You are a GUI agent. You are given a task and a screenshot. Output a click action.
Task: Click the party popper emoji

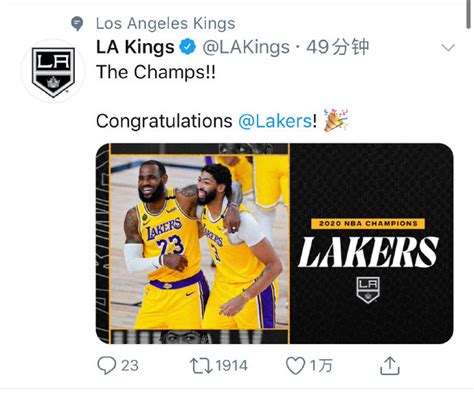[x=336, y=120]
